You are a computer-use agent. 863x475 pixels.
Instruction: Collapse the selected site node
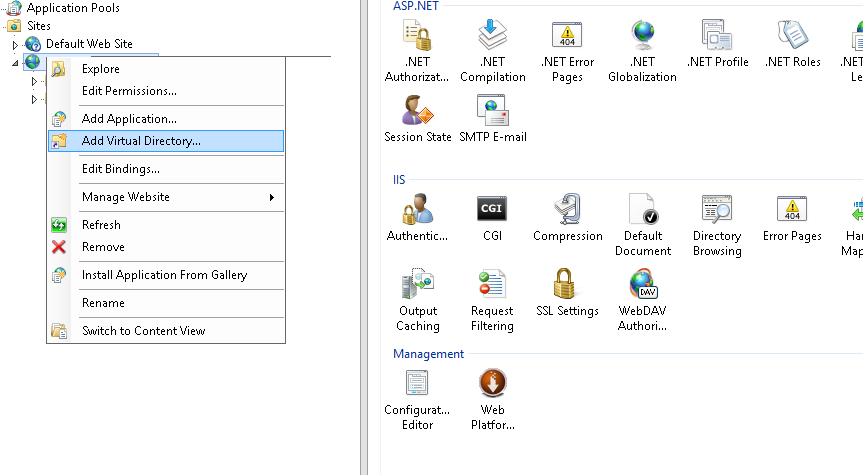coord(15,63)
